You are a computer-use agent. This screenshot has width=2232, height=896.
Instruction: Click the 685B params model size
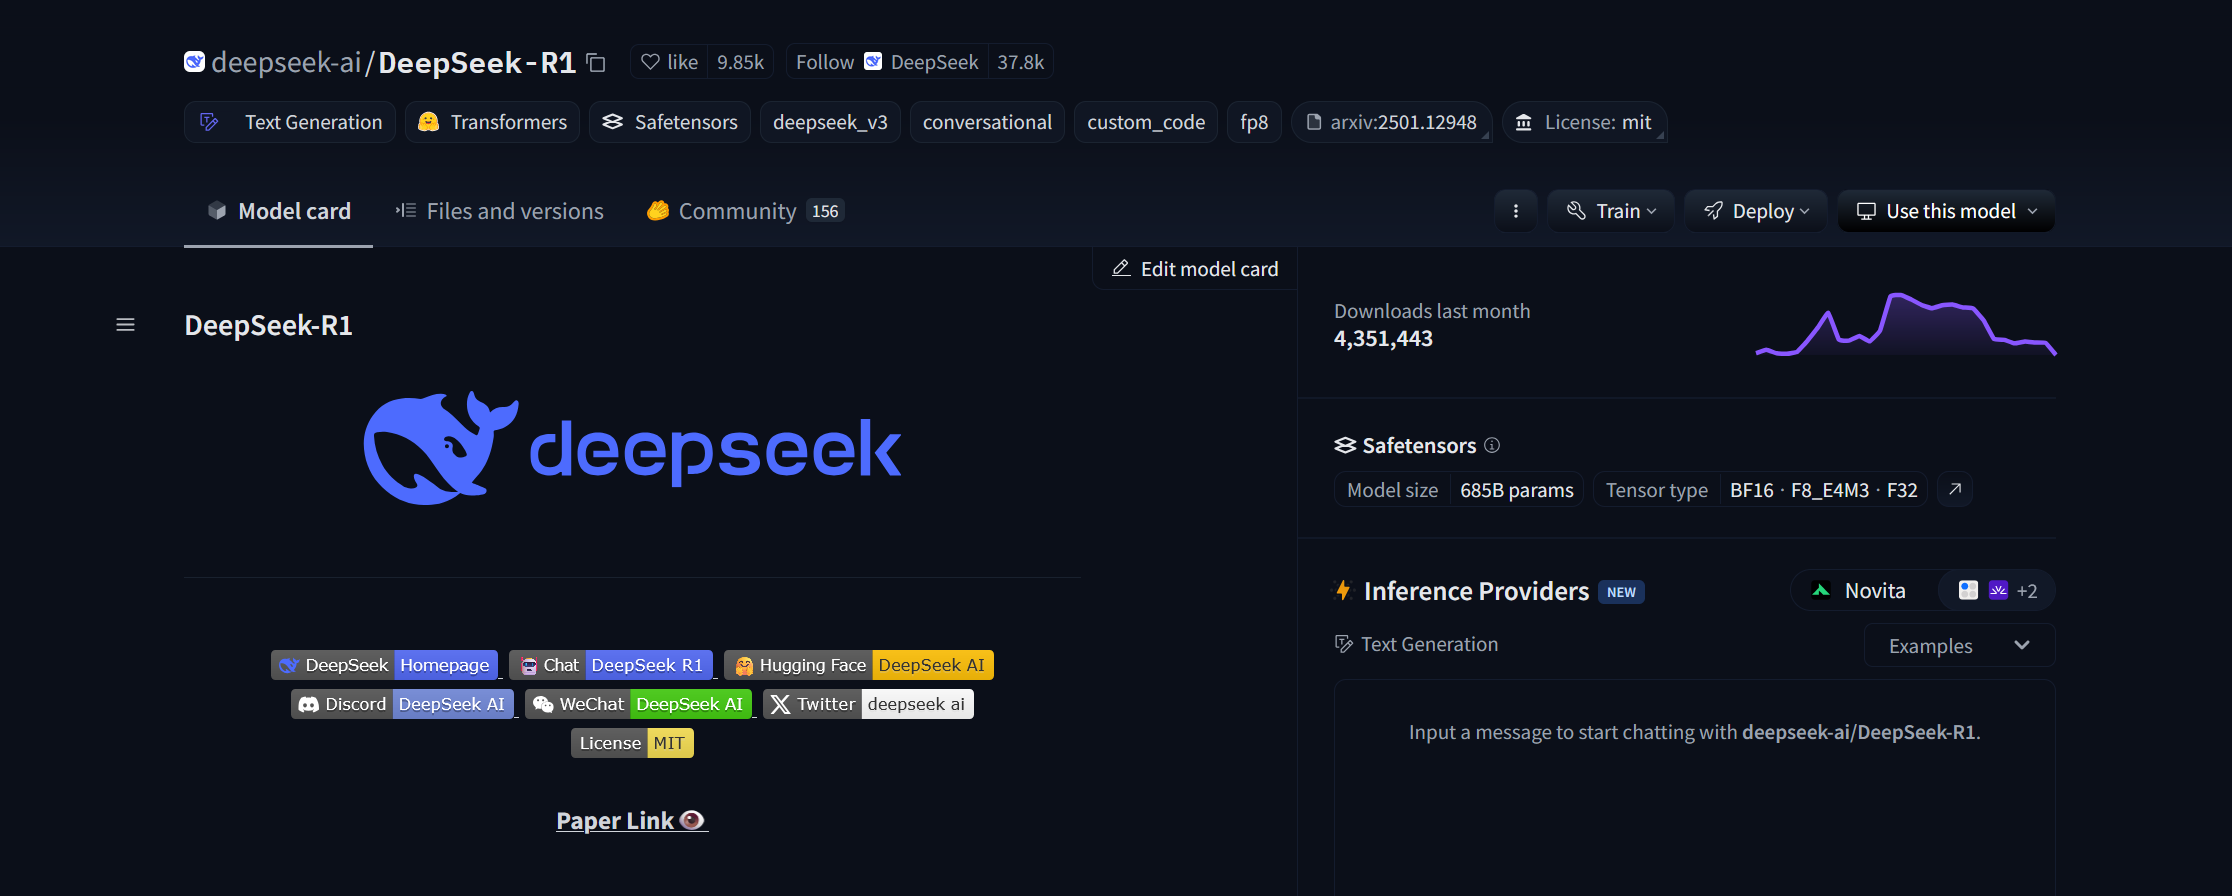[x=1516, y=490]
